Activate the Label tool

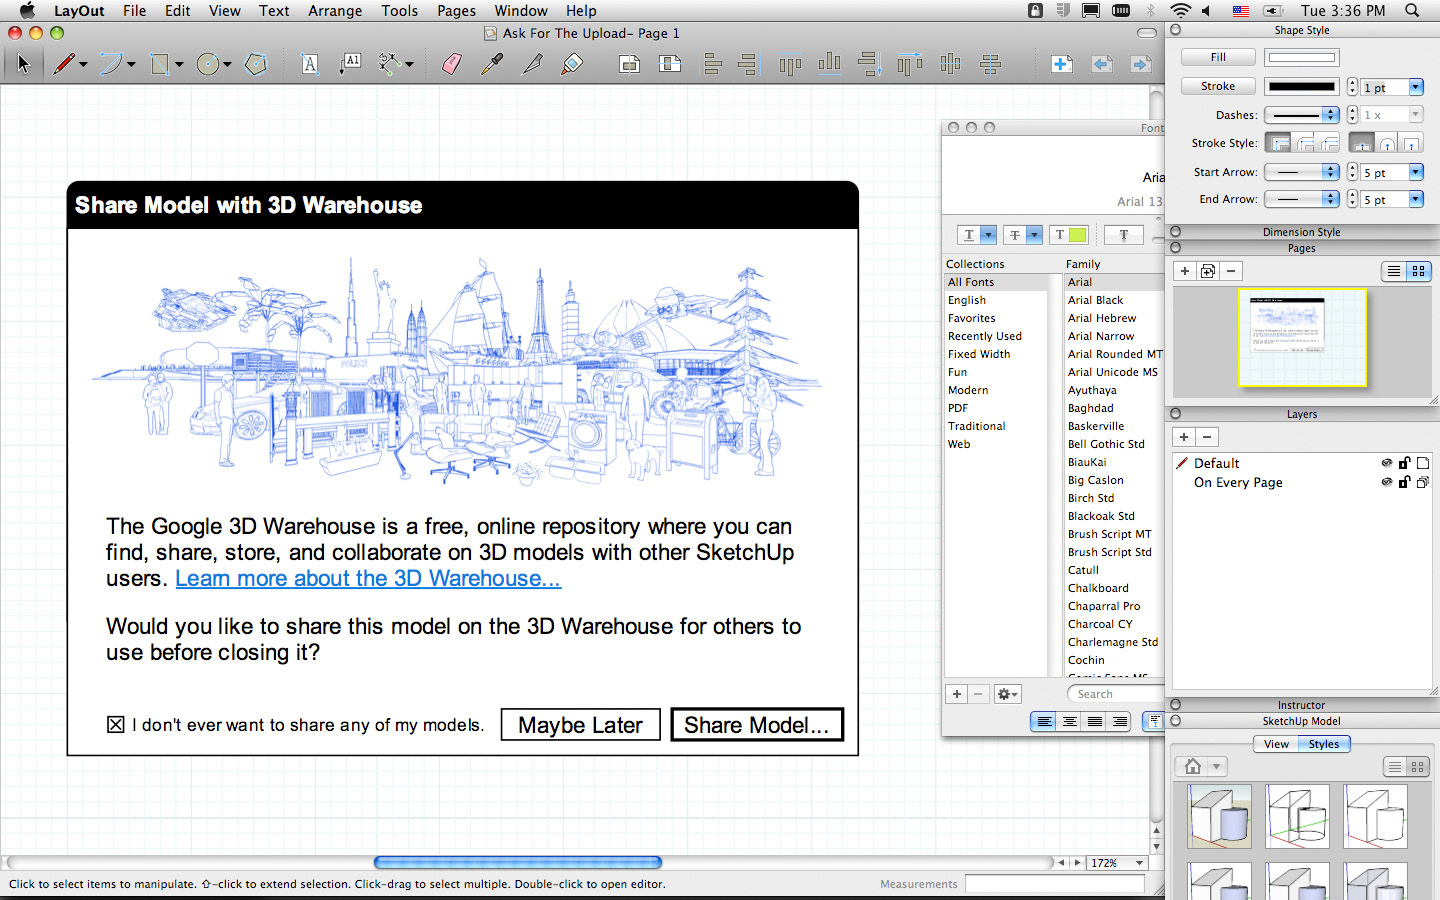point(350,64)
